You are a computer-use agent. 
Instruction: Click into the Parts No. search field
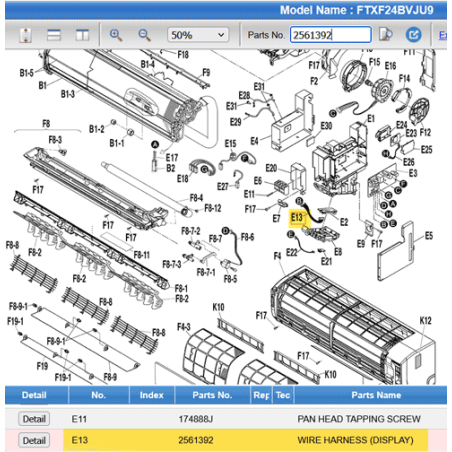331,35
